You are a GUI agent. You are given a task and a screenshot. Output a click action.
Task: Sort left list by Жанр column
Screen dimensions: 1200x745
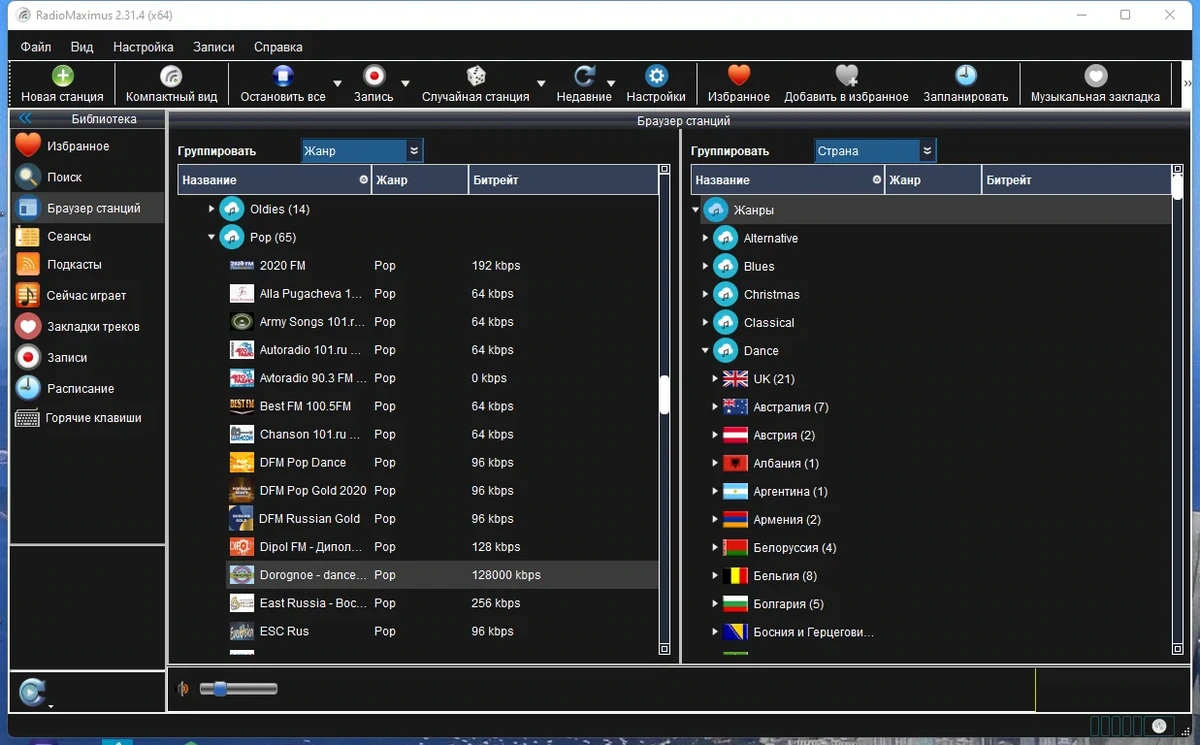pyautogui.click(x=419, y=180)
